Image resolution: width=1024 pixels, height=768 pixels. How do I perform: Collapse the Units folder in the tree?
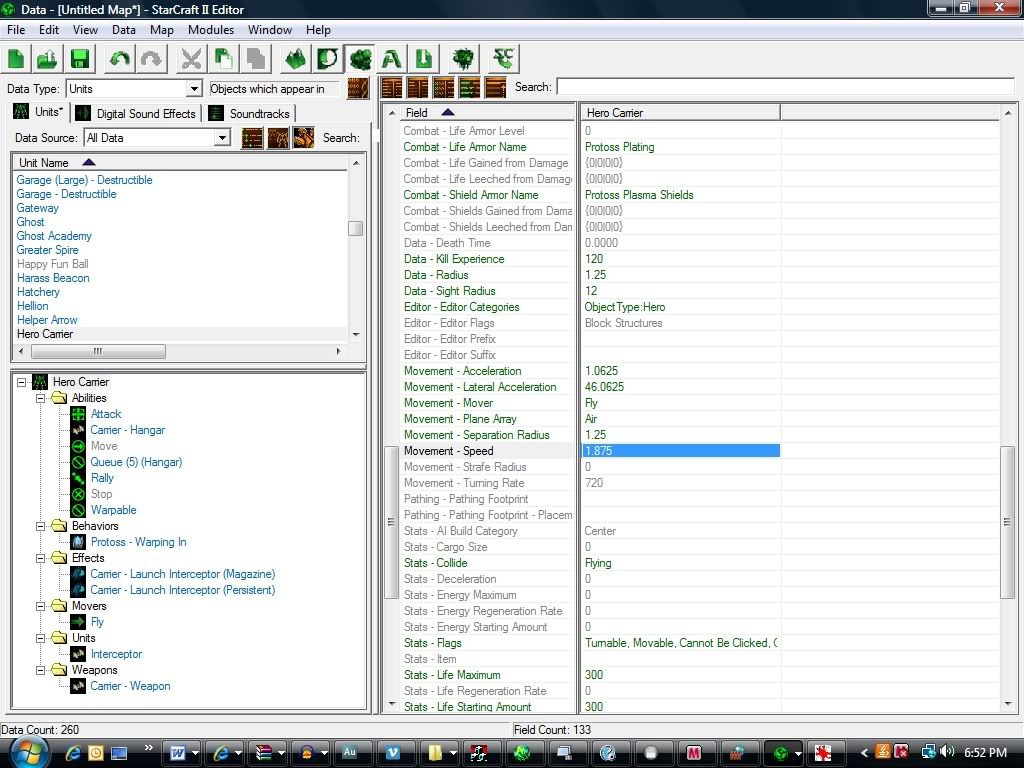coord(40,638)
